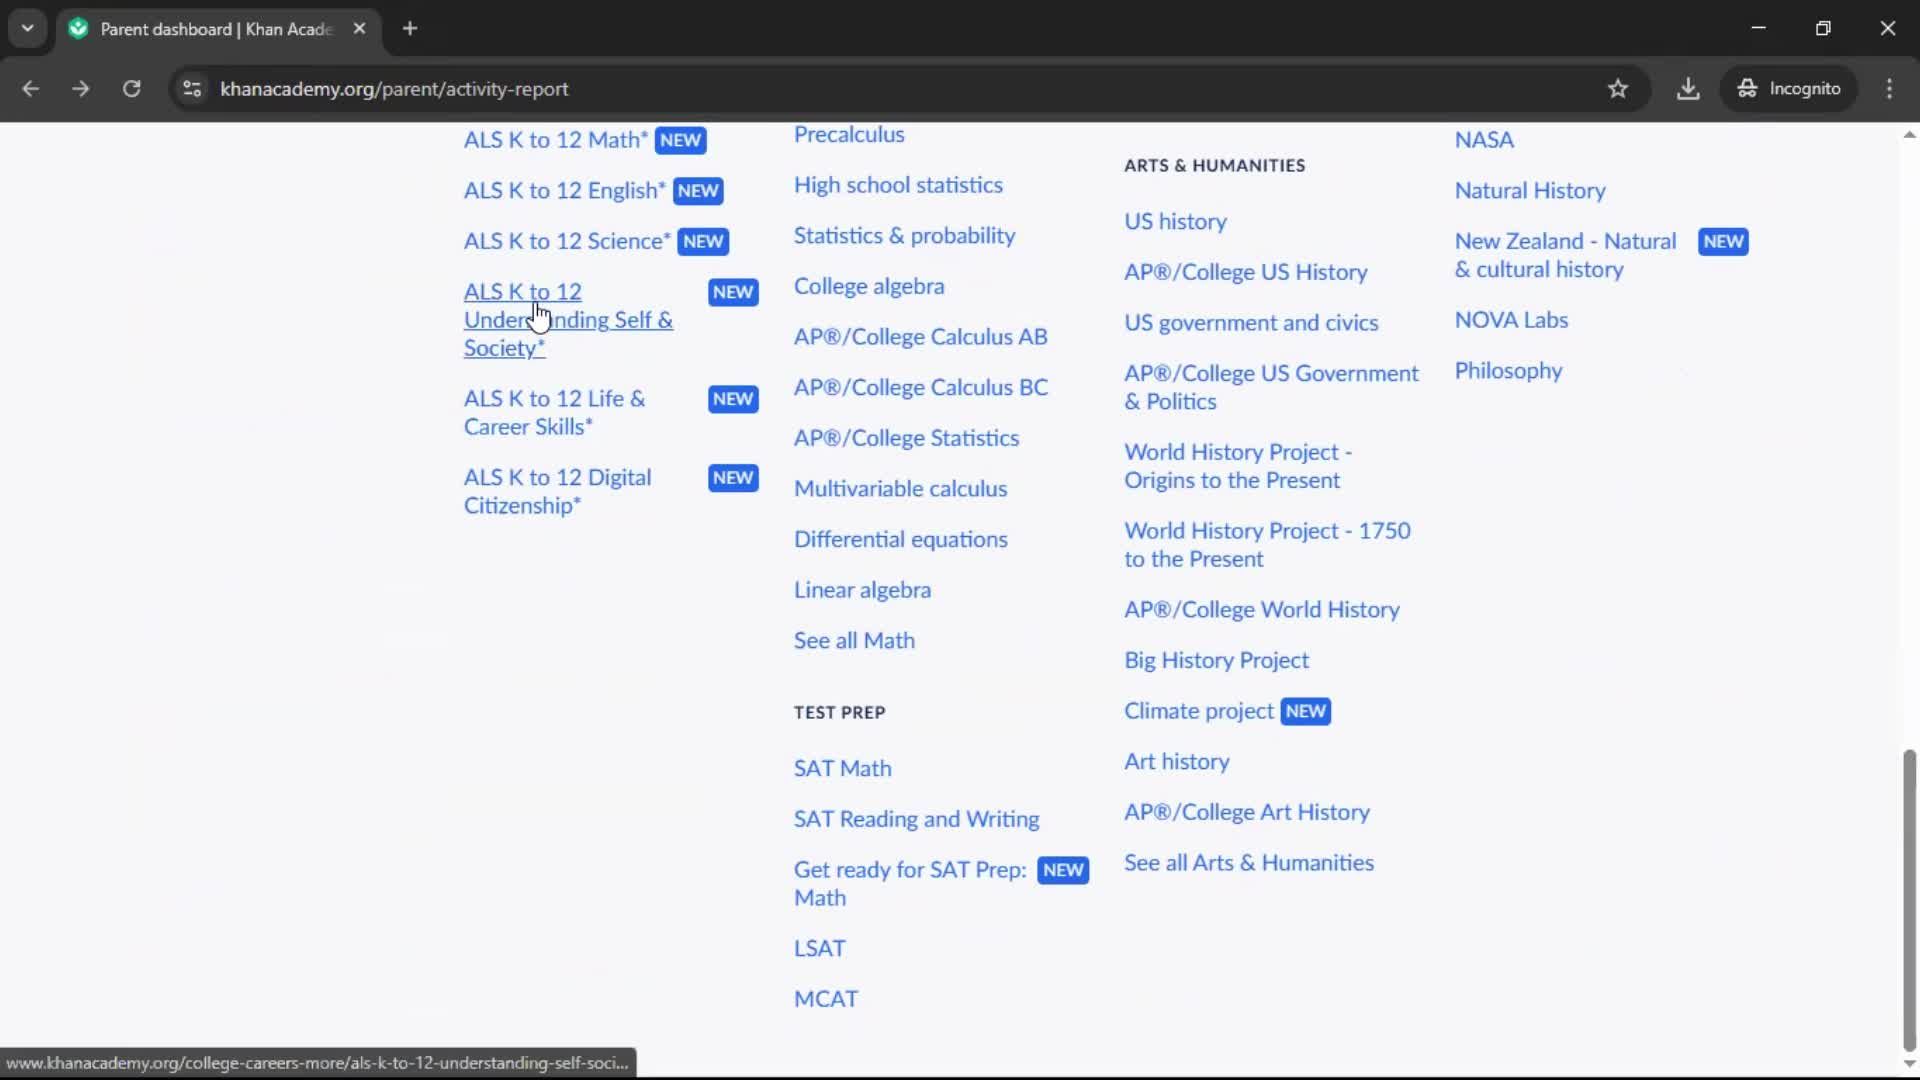Open AP College Statistics
The image size is (1920, 1080).
point(907,439)
